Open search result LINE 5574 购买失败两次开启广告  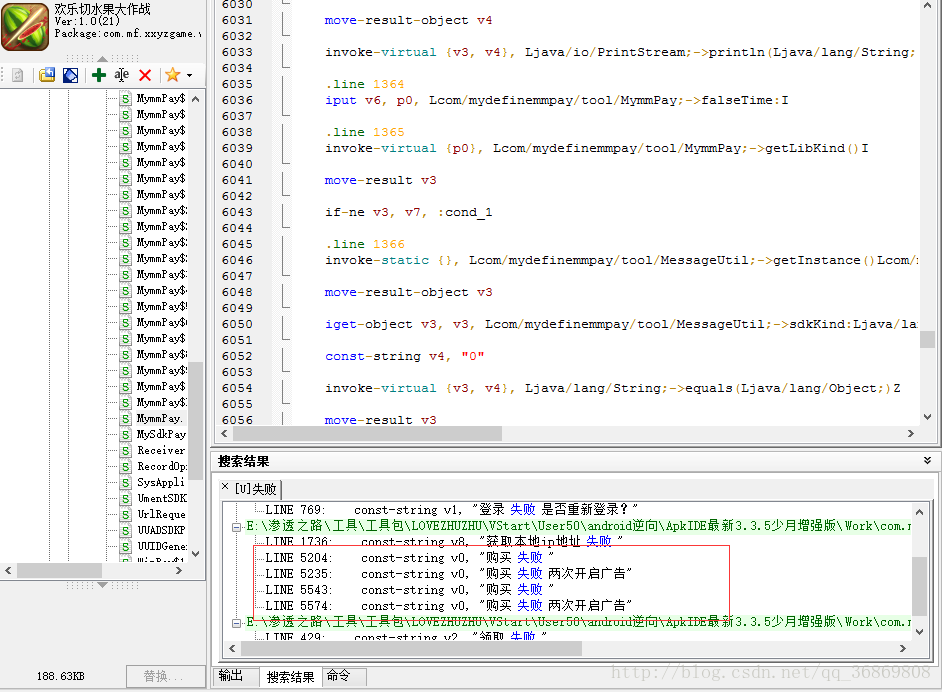point(448,606)
